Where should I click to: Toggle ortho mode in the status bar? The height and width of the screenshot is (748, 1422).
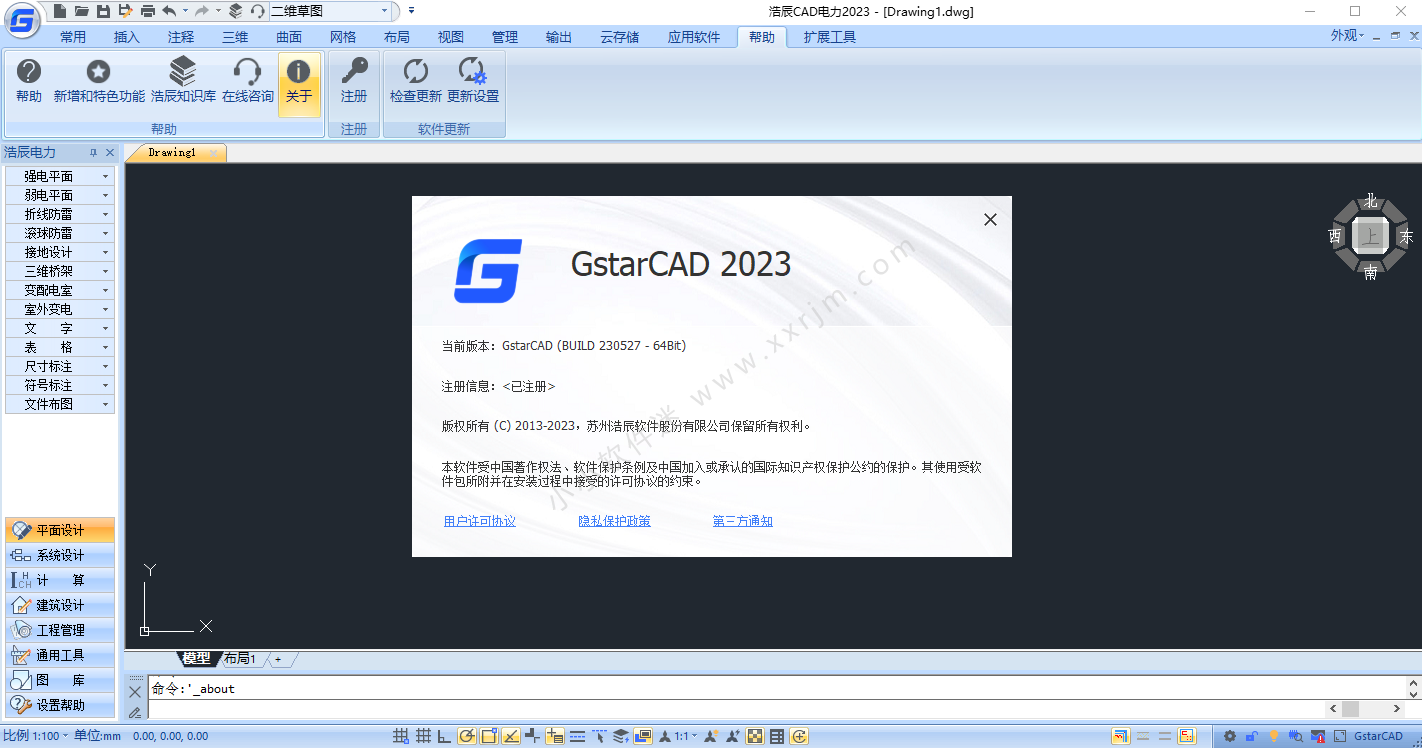coord(444,736)
